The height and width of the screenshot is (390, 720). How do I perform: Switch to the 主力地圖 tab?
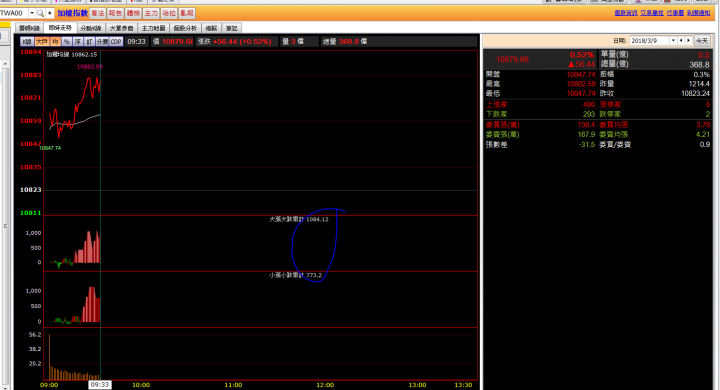click(x=153, y=28)
